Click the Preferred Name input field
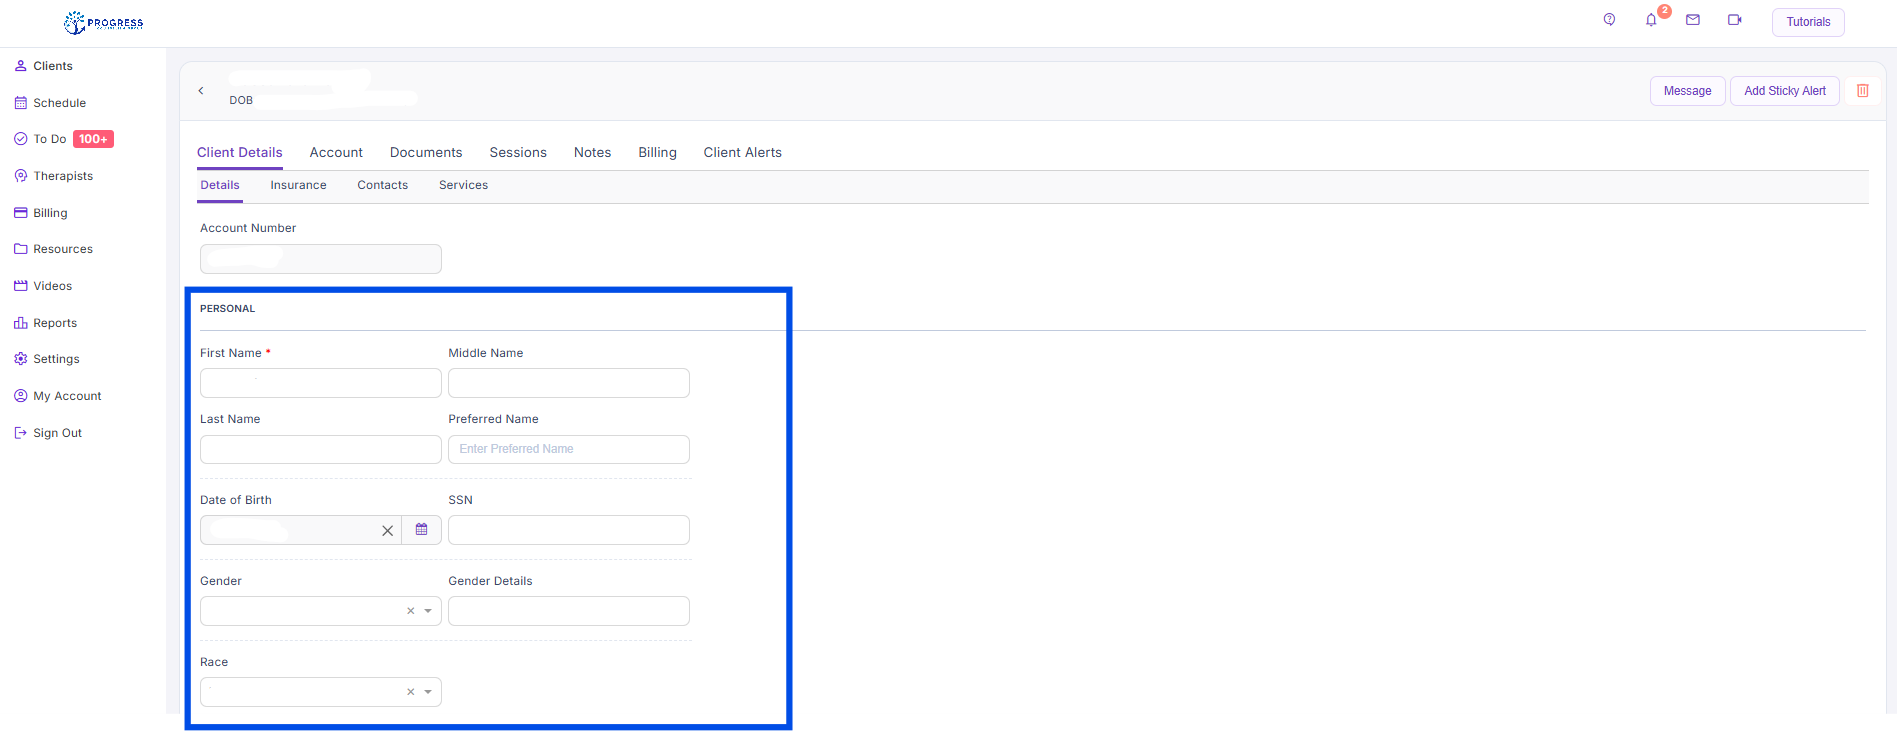The image size is (1897, 731). (568, 450)
